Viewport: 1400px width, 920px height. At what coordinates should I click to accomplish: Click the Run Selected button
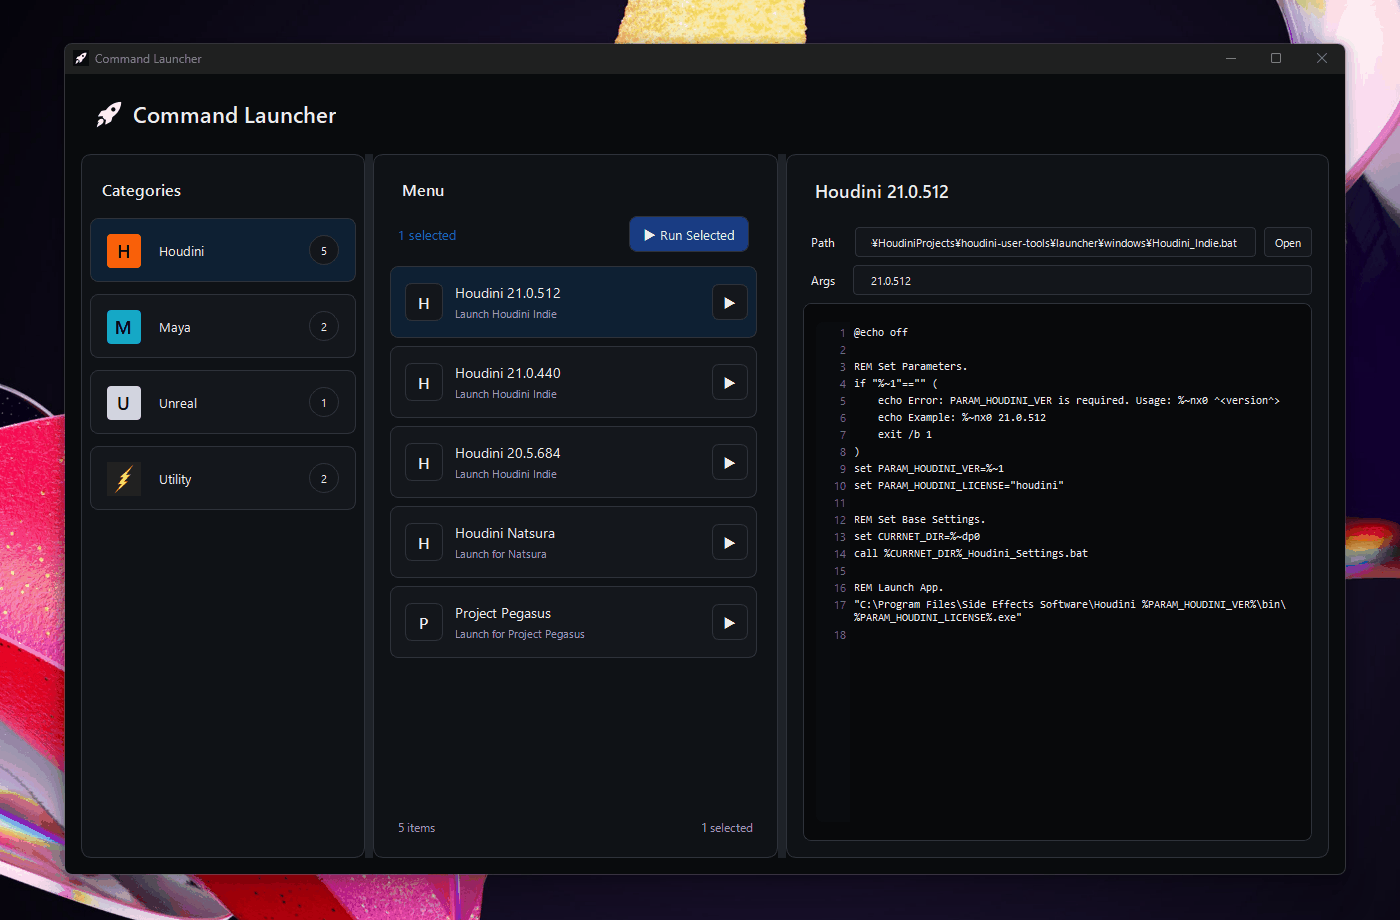[x=689, y=235]
